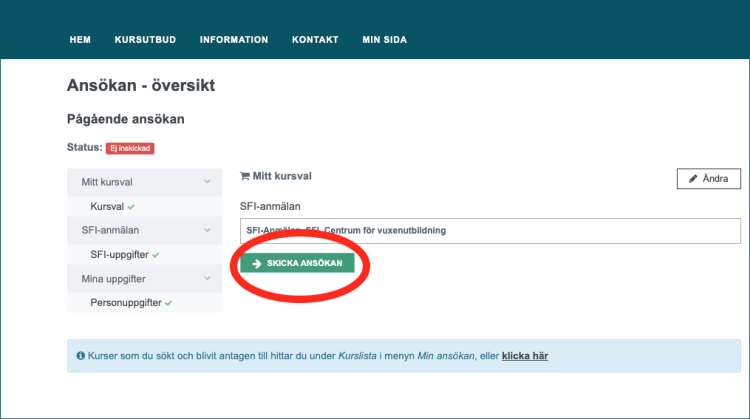Open MIN SIDA from the top menu
Image resolution: width=750 pixels, height=419 pixels.
tap(384, 40)
